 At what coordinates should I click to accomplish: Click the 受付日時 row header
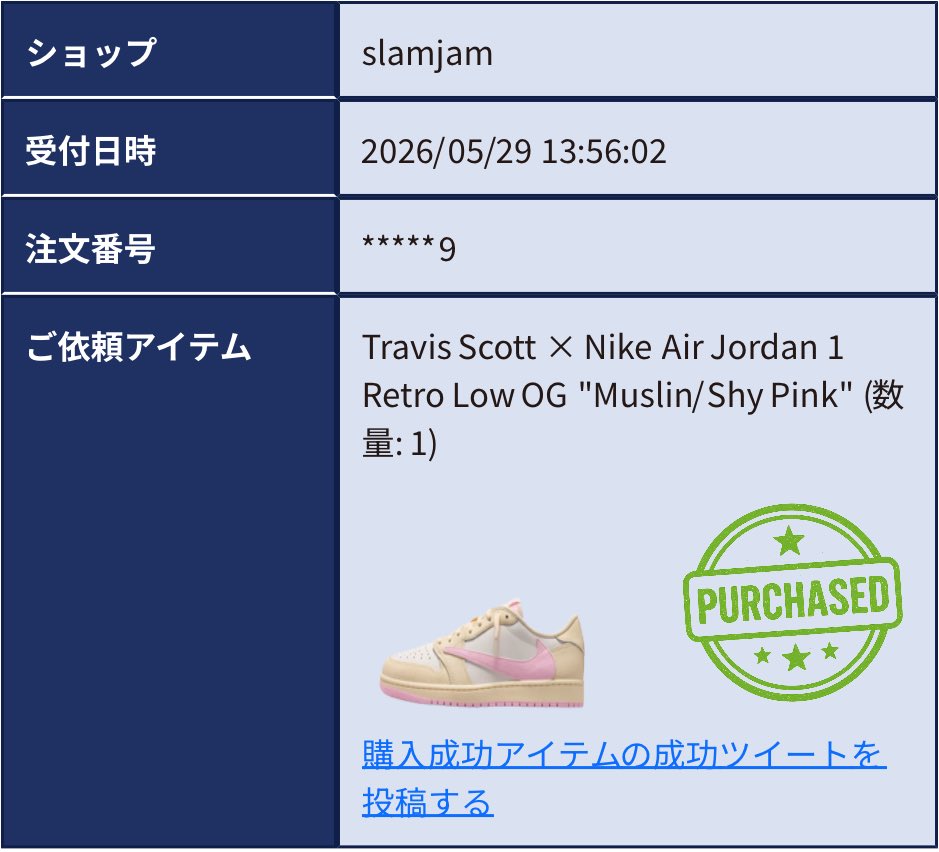(x=90, y=150)
